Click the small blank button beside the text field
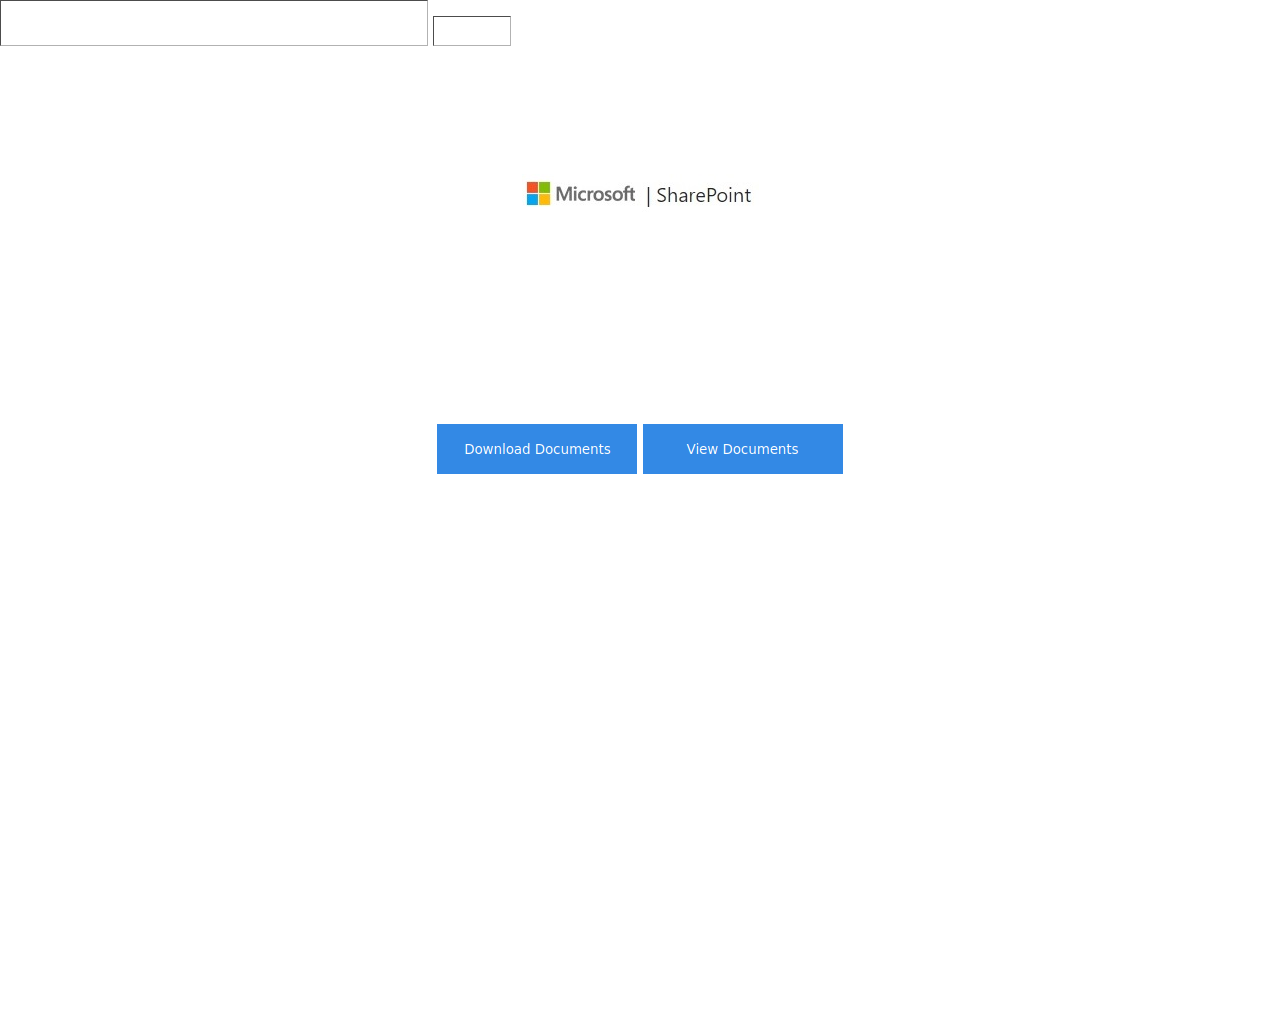 coord(472,31)
